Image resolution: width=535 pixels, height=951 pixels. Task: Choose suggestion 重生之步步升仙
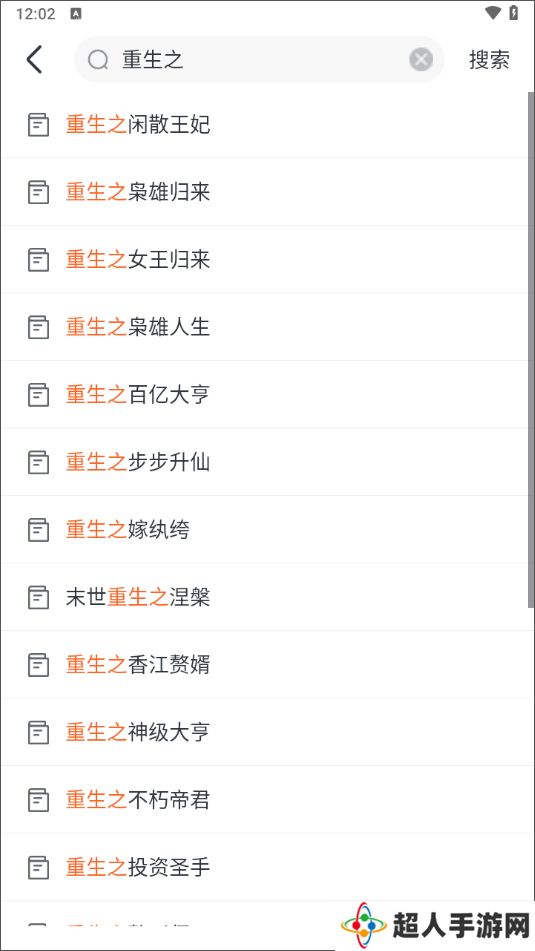click(263, 462)
